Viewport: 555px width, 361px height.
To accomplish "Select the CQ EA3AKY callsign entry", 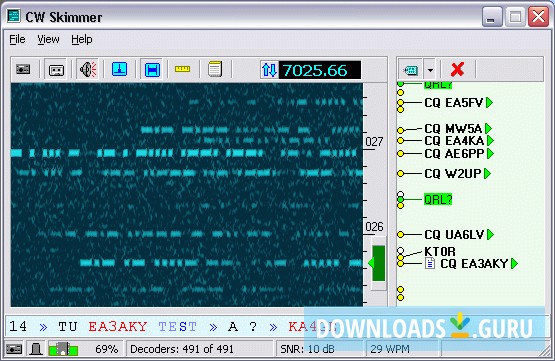I will [x=474, y=264].
